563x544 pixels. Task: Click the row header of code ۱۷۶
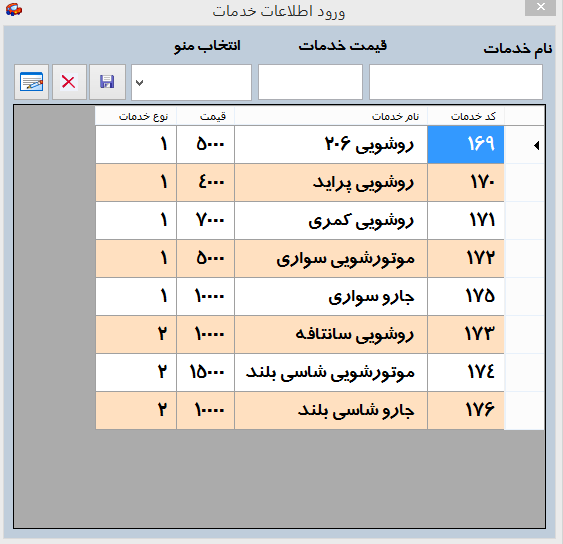(x=524, y=411)
